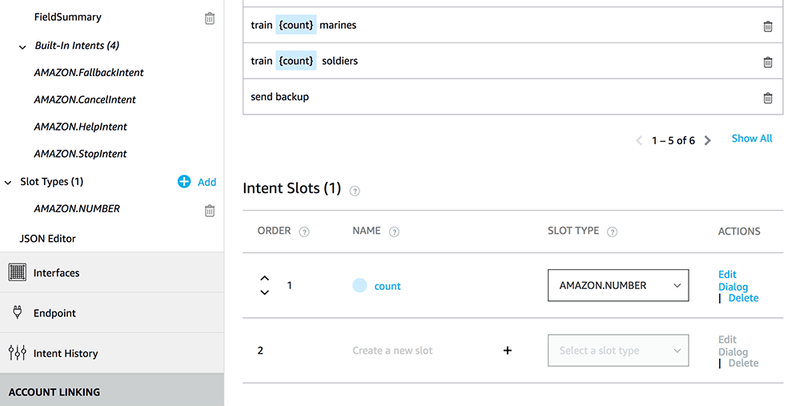Open the 'Select a slot type' dropdown

click(618, 351)
